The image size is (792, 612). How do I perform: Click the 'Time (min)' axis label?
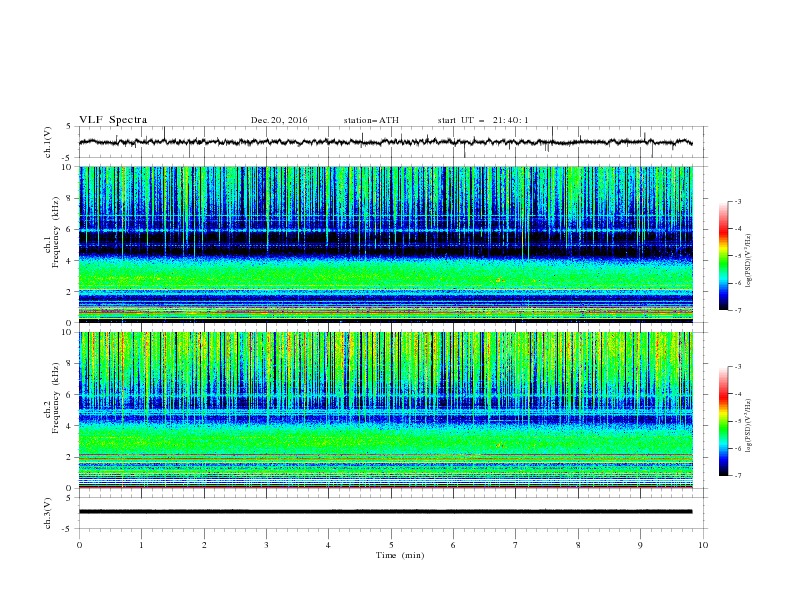click(x=400, y=555)
